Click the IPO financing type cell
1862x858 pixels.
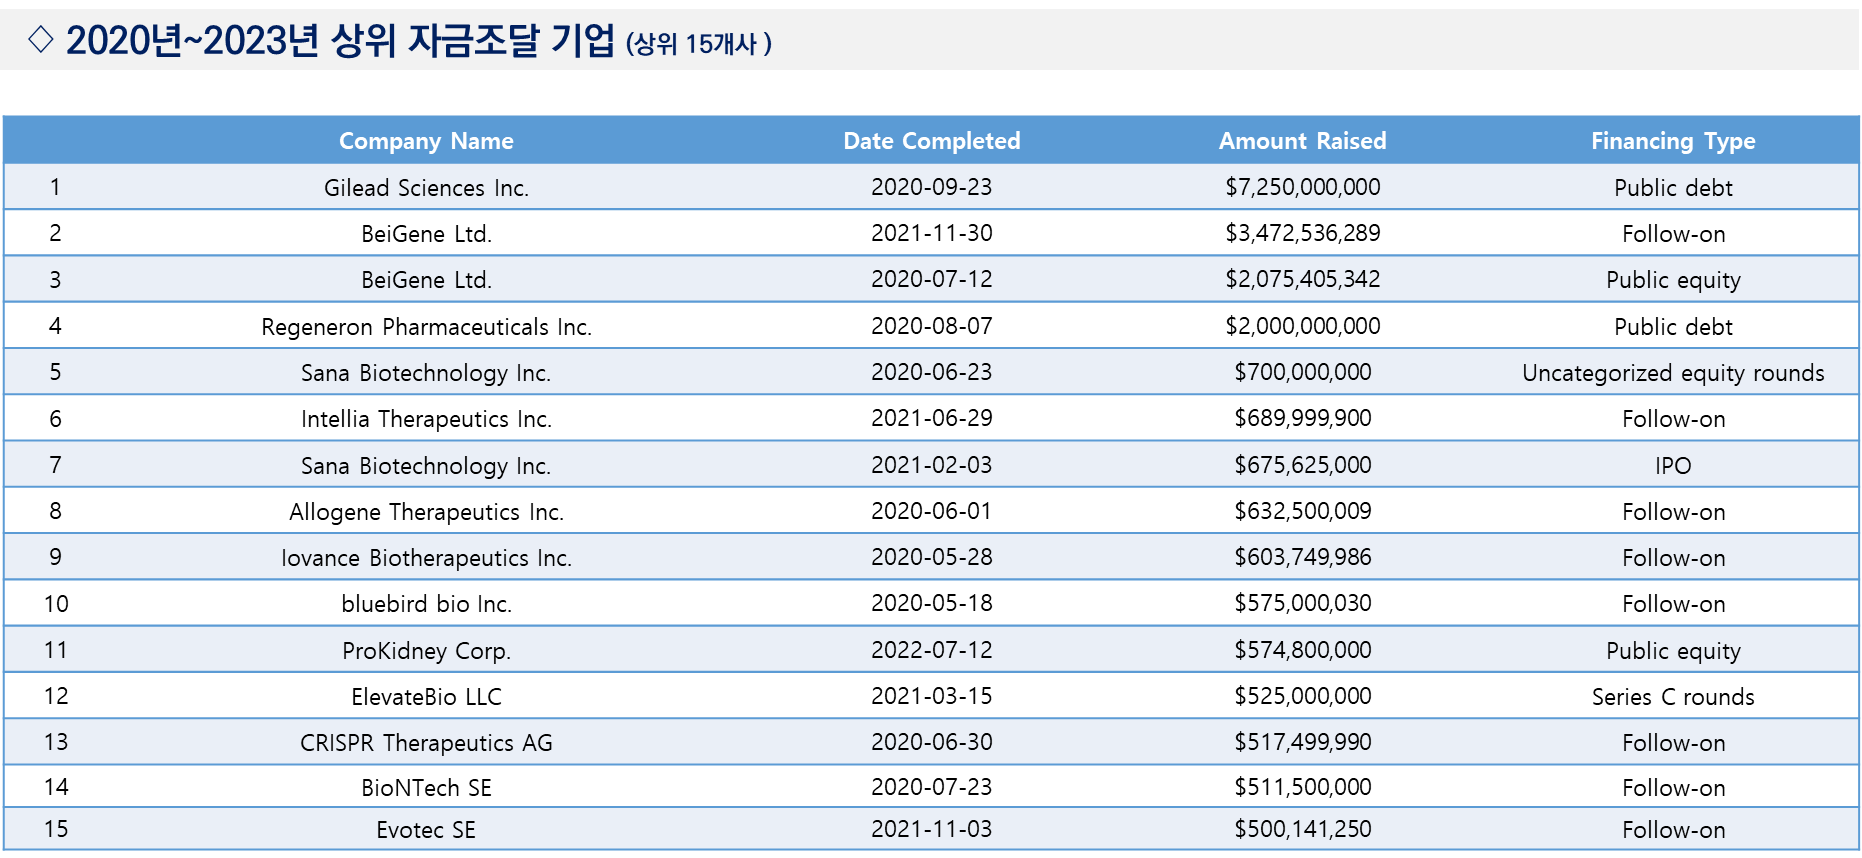(1673, 466)
